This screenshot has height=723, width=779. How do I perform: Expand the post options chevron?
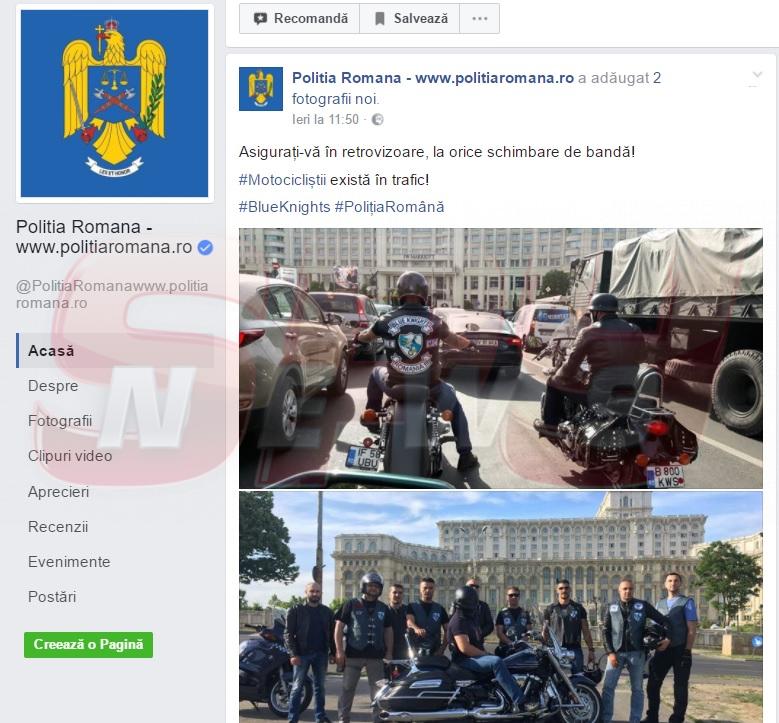click(x=757, y=75)
